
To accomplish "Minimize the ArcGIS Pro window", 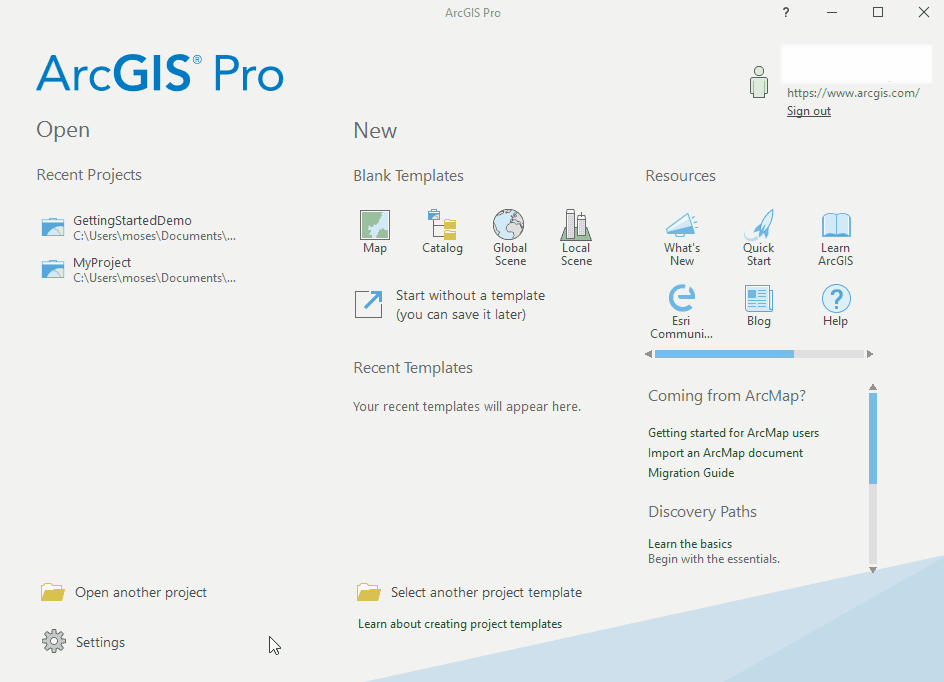I will (832, 13).
